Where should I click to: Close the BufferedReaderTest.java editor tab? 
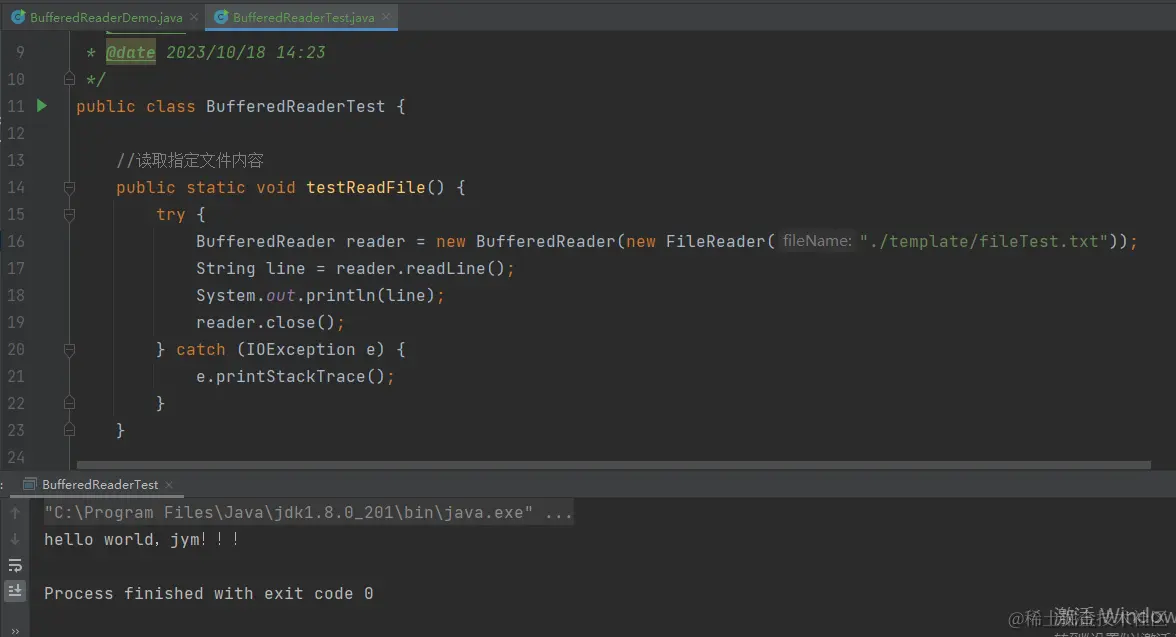pyautogui.click(x=386, y=17)
